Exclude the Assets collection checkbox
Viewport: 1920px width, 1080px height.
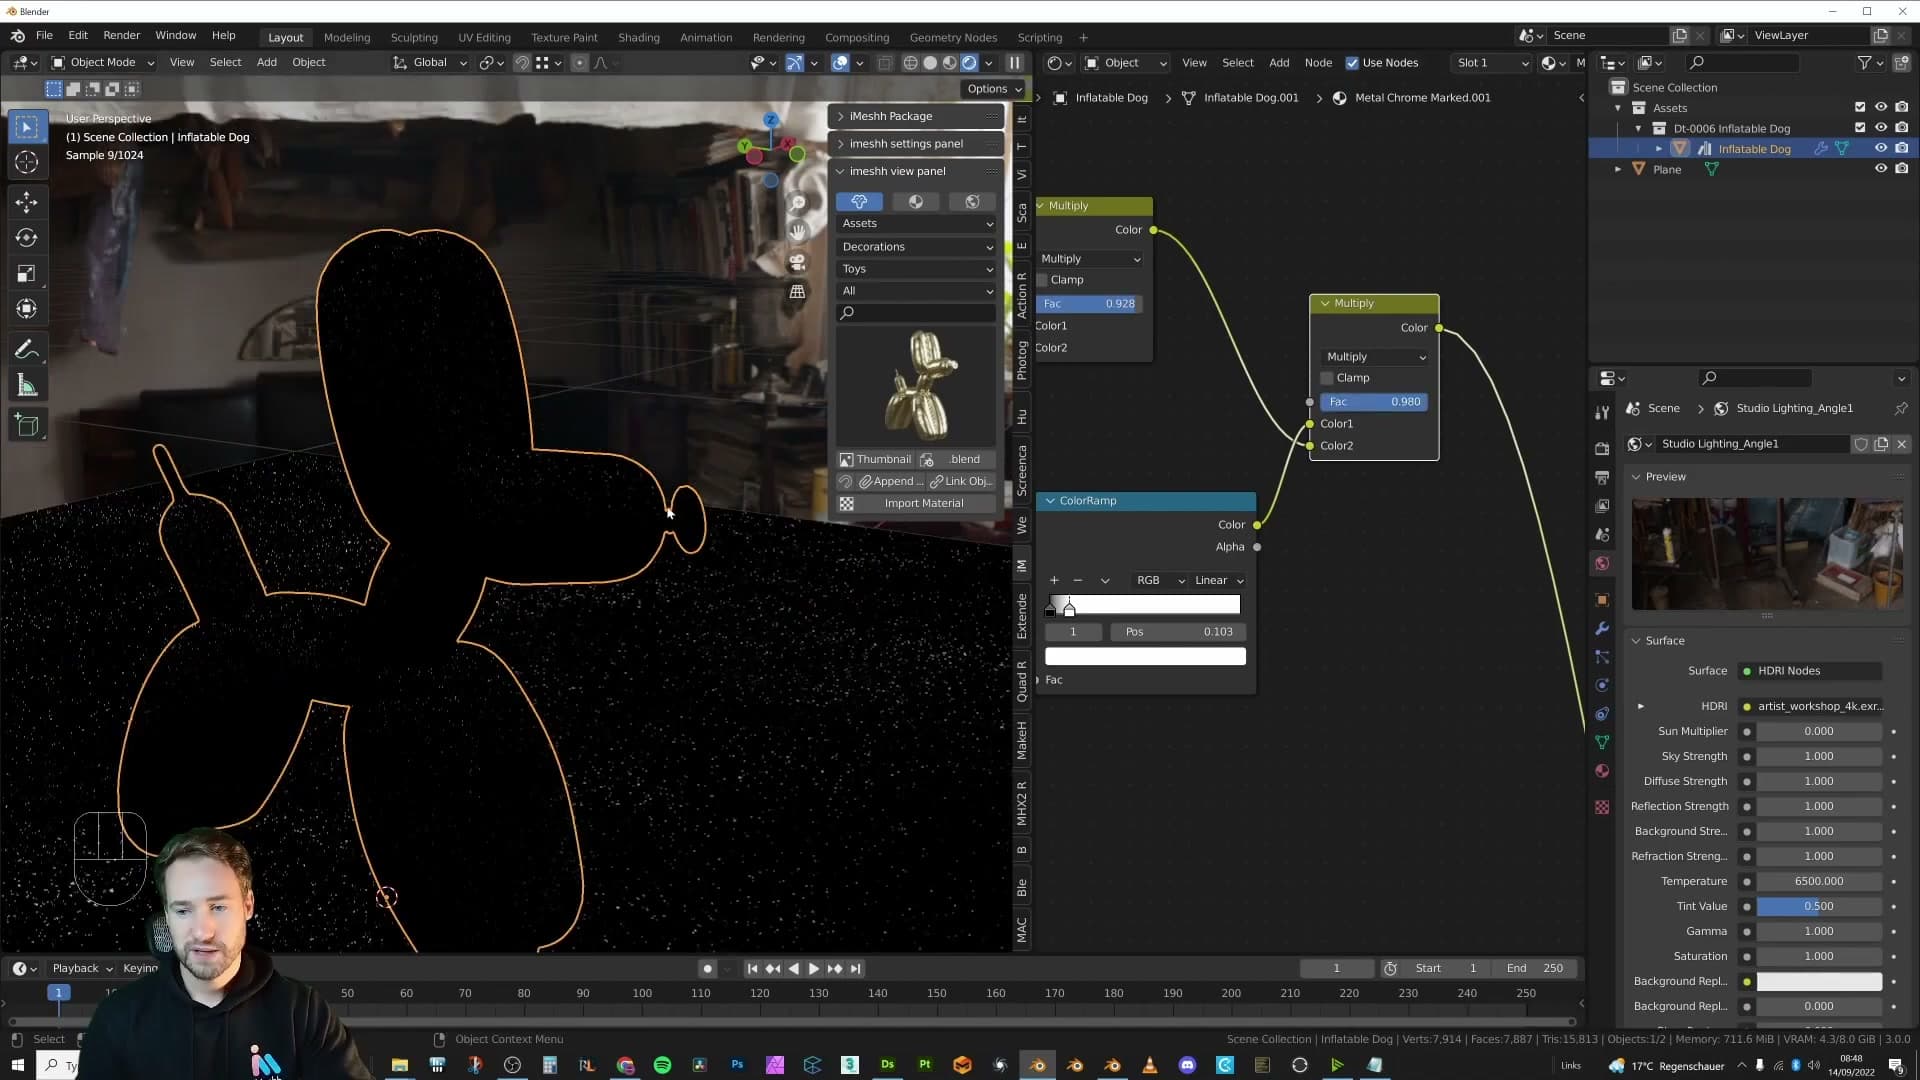1860,107
